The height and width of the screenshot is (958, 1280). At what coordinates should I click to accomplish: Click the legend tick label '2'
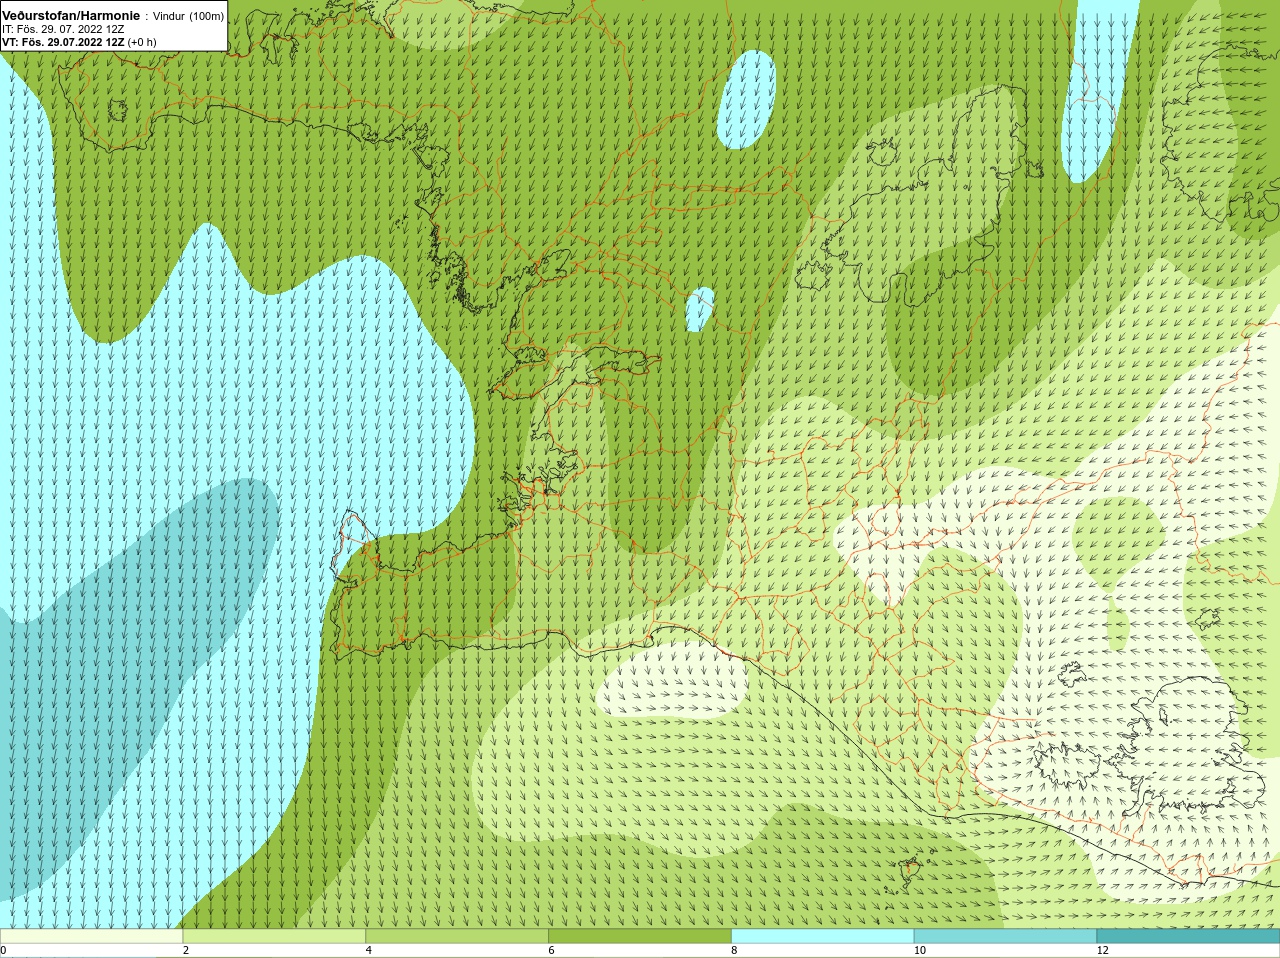point(186,950)
